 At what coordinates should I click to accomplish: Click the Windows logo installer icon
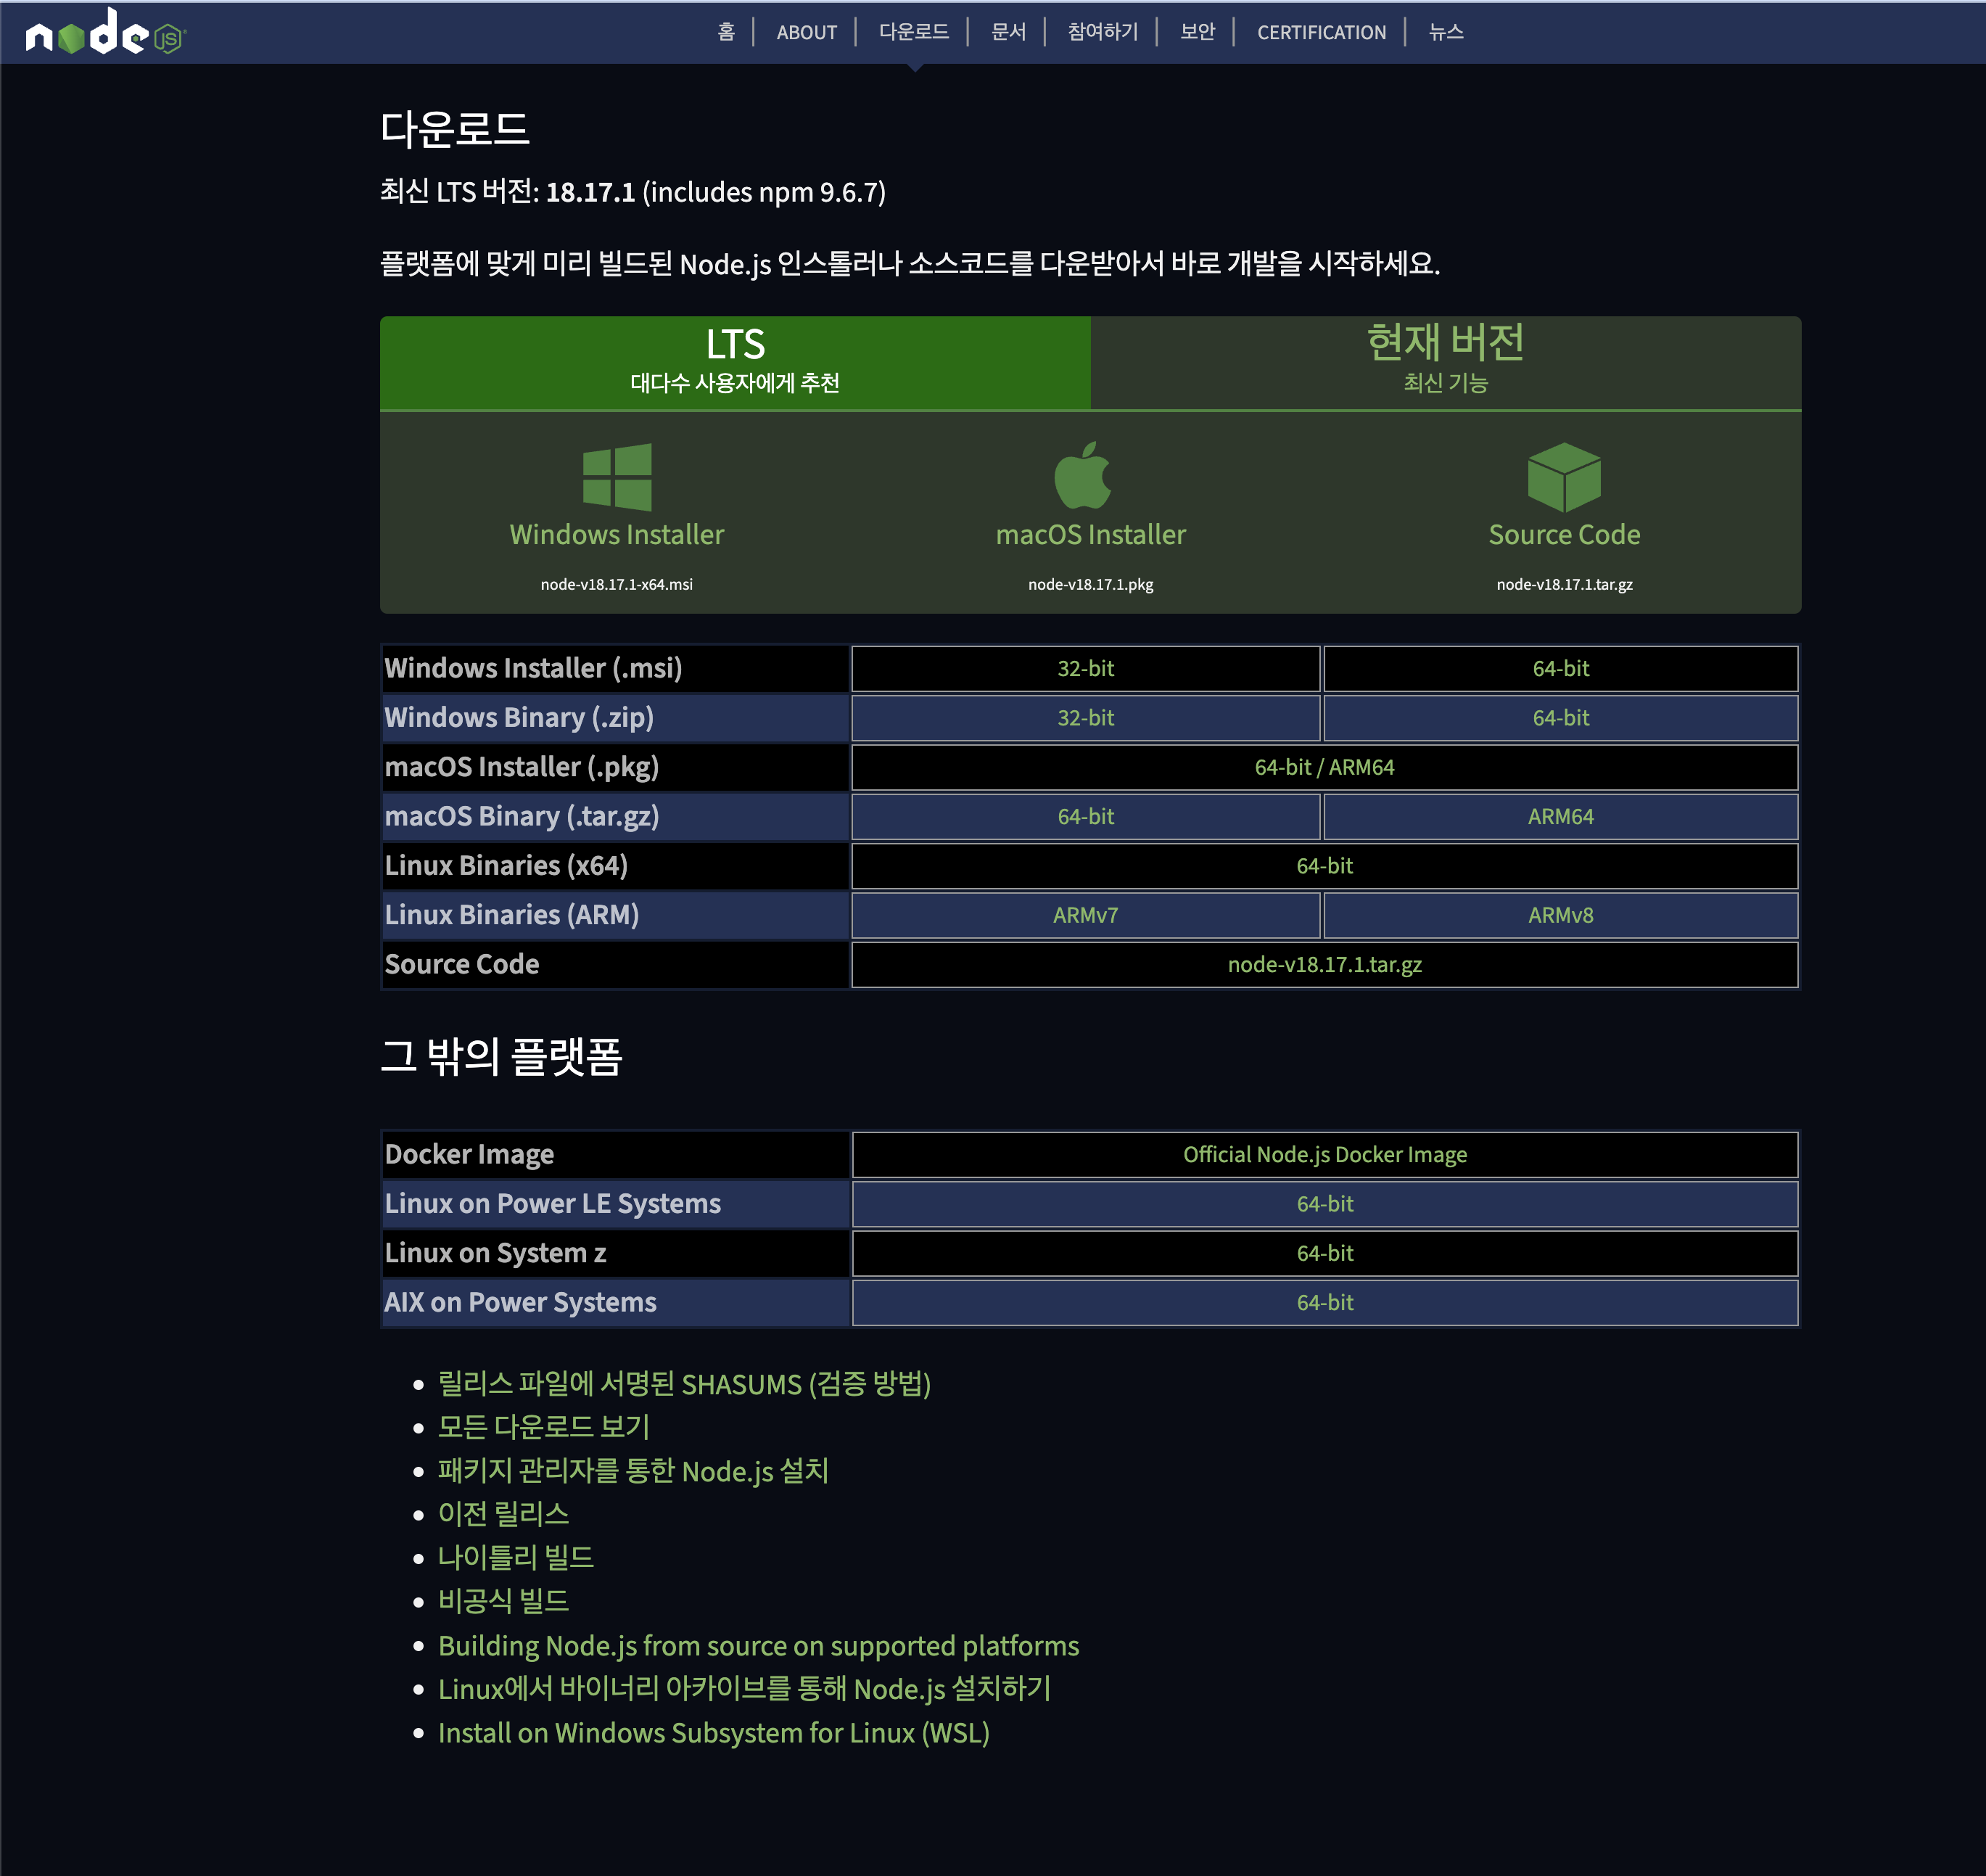(616, 477)
